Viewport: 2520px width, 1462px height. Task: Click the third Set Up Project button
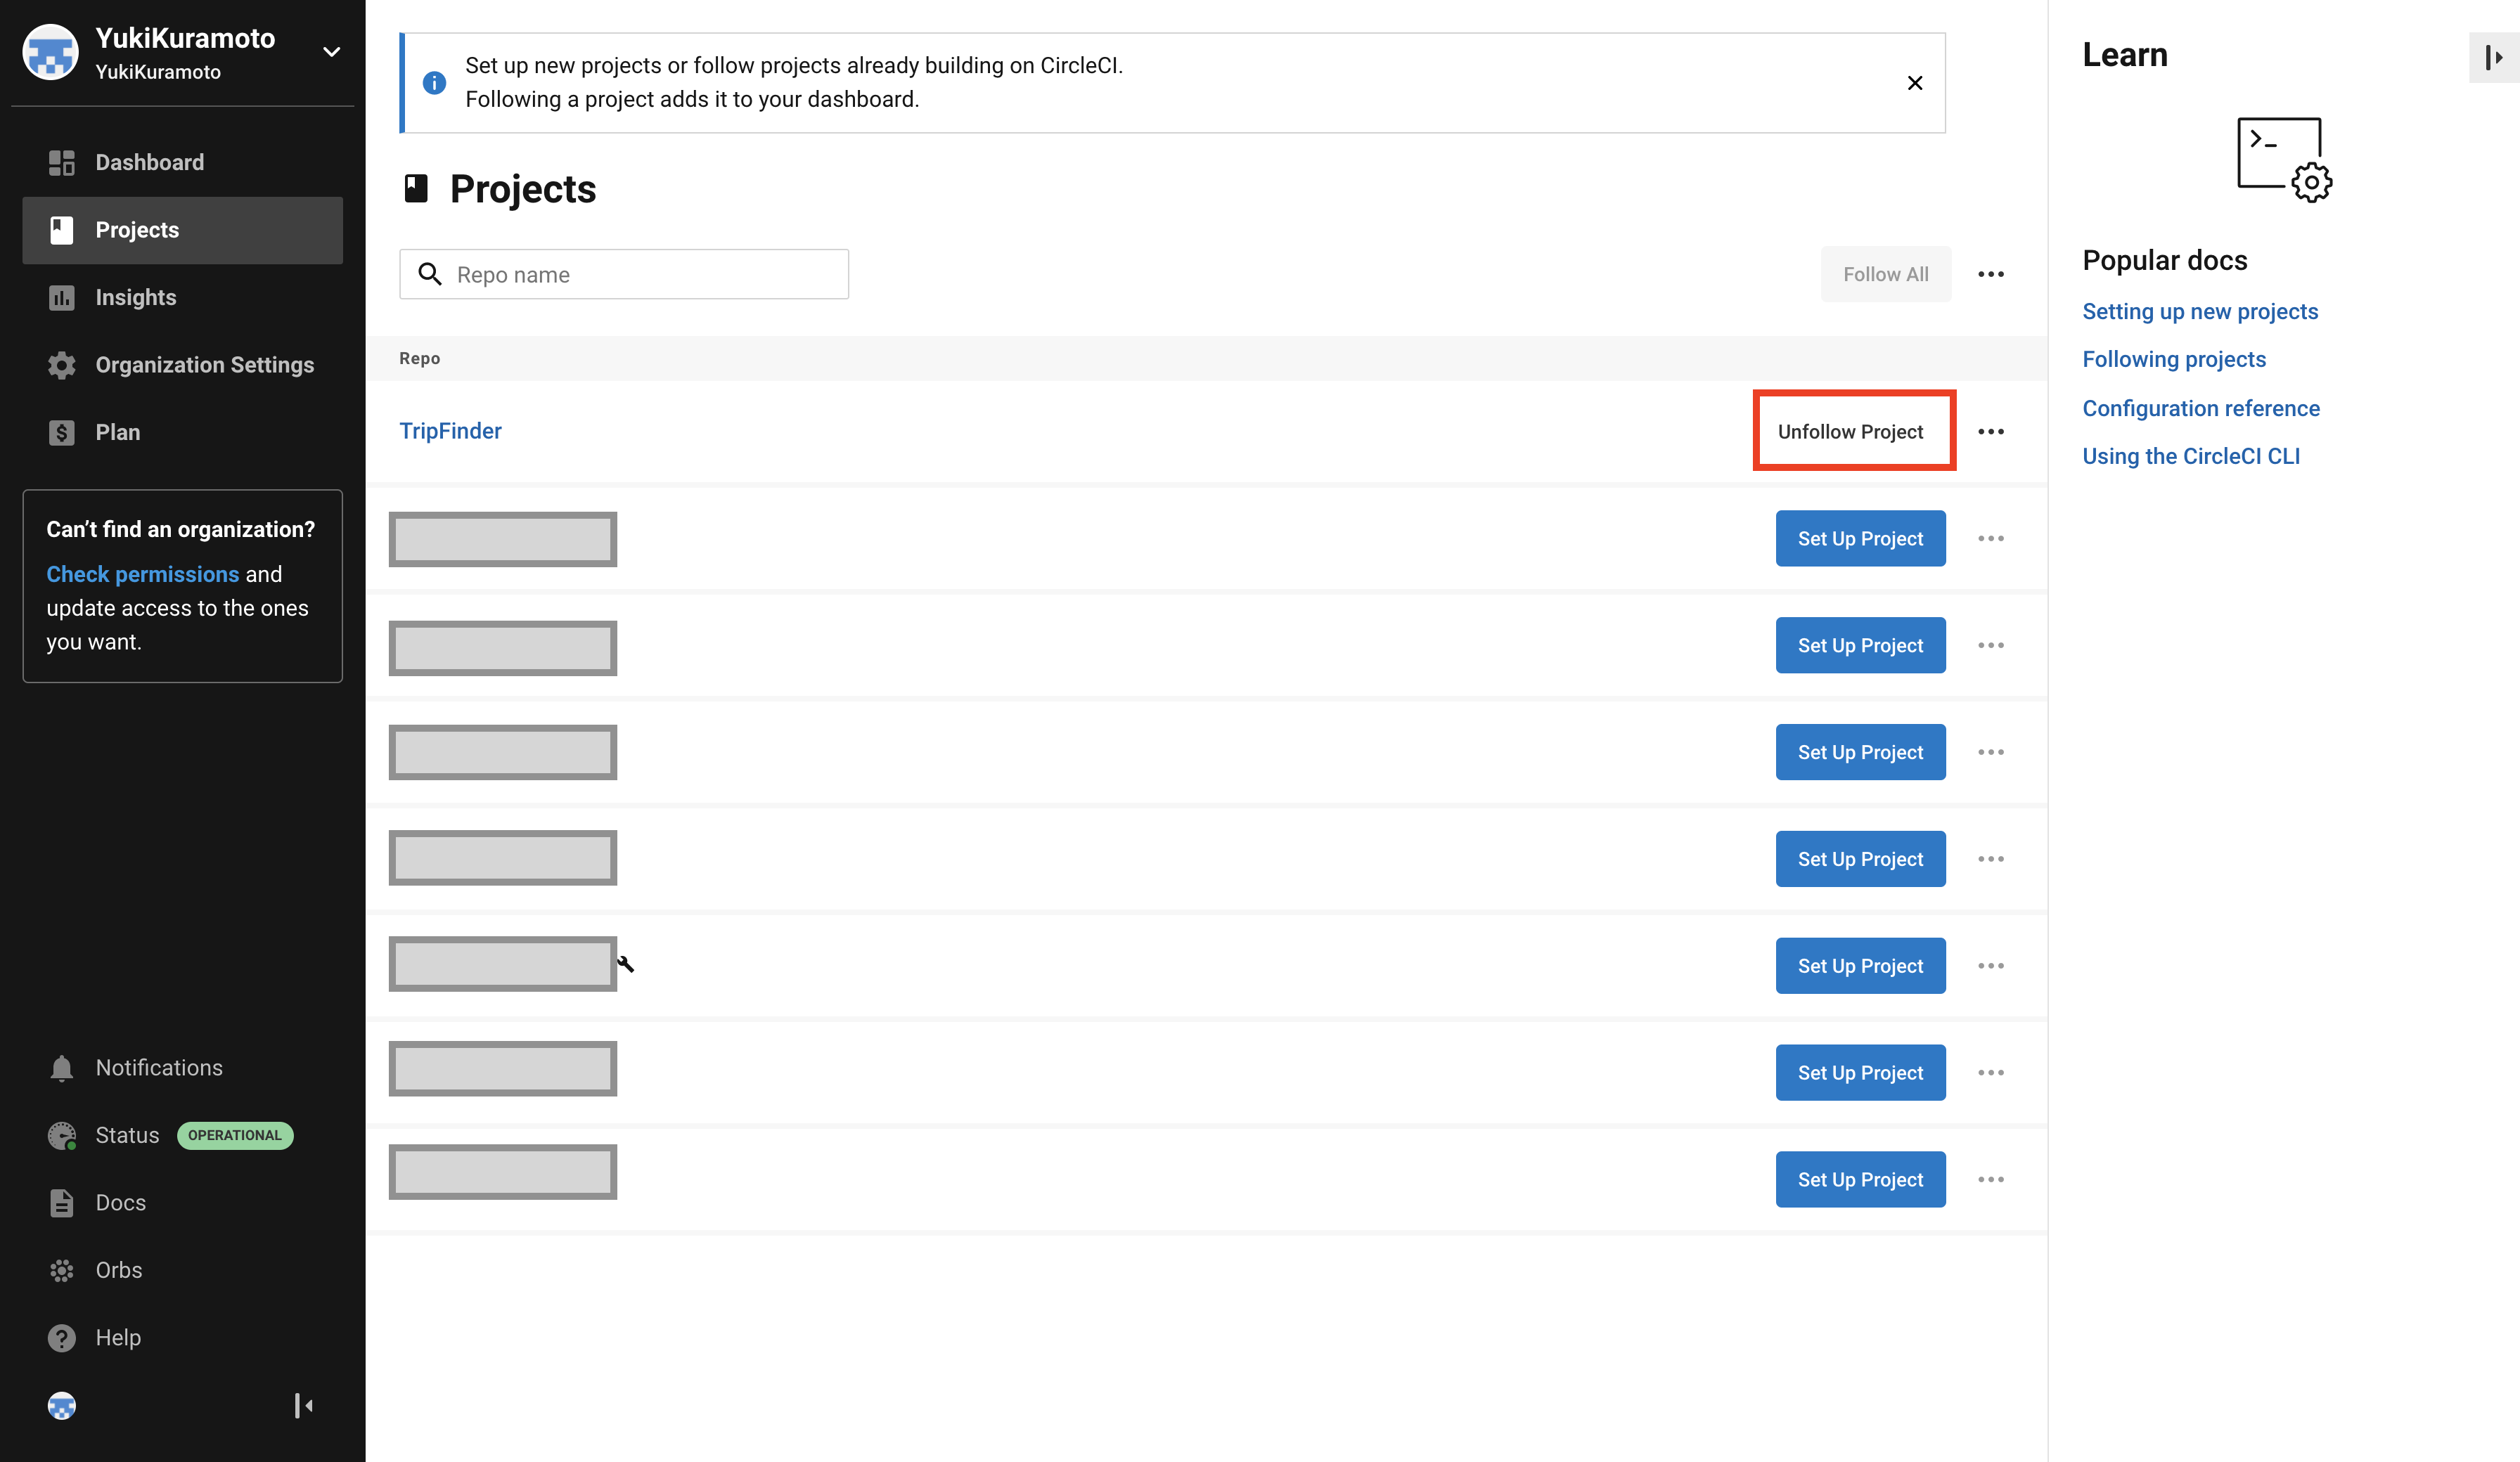(1860, 752)
